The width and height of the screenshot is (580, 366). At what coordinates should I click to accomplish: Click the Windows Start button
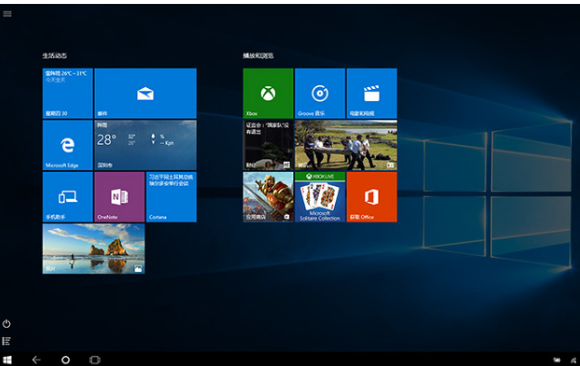pos(7,360)
